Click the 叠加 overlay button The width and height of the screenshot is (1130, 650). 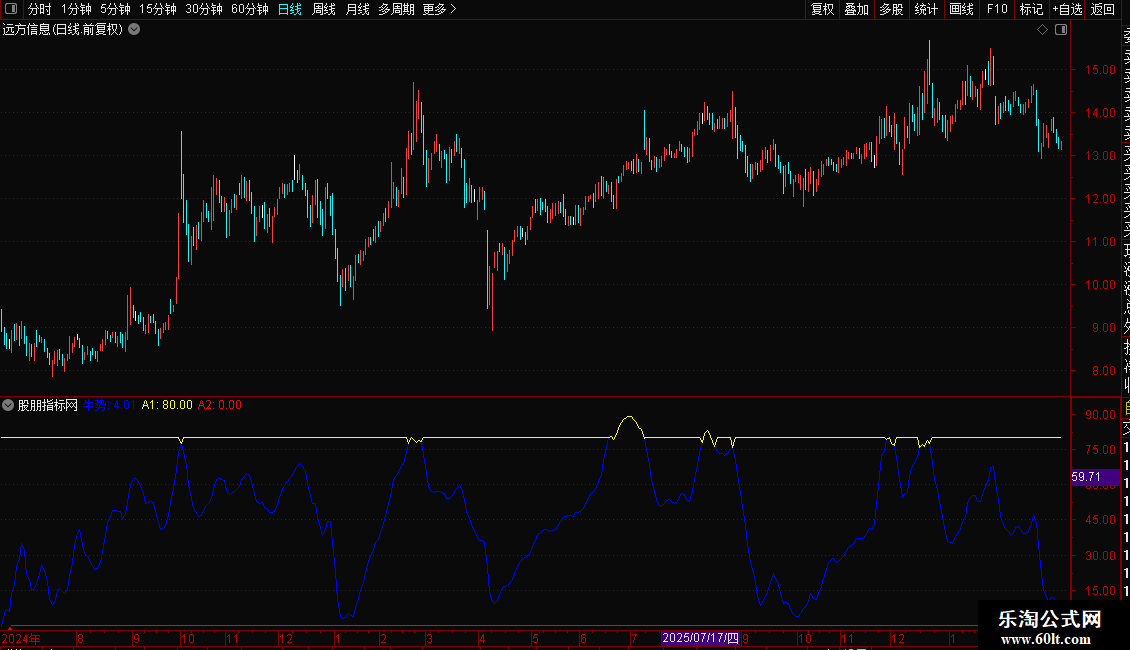[x=857, y=9]
